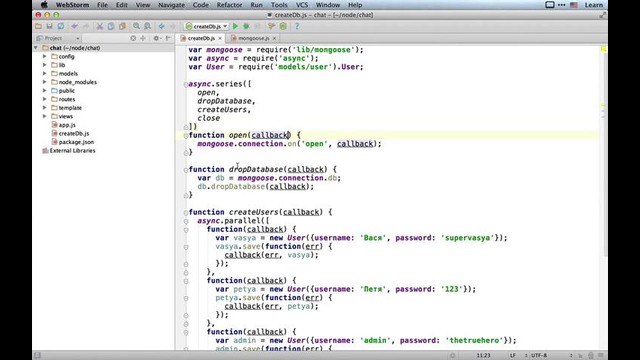This screenshot has height=360, width=640.
Task: Fold the open function block
Action: 186,136
